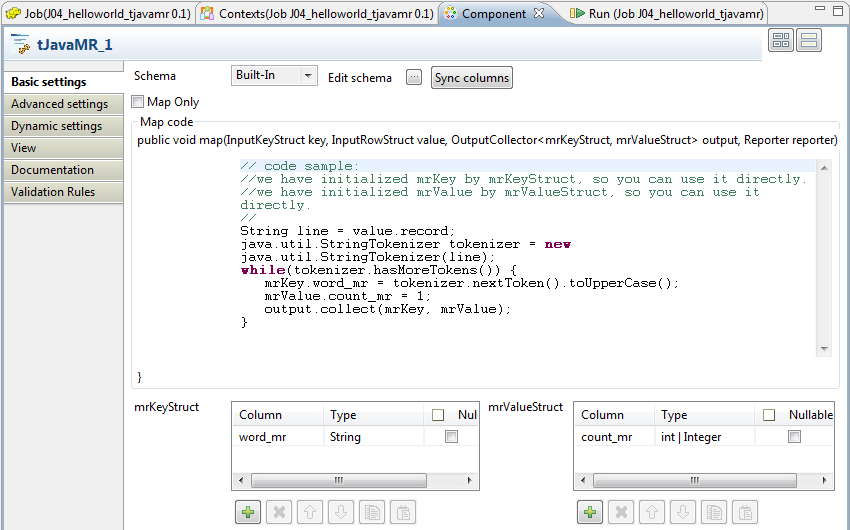Add a column to the mrKeyStruct table
Screen dimensions: 850x530
248,512
